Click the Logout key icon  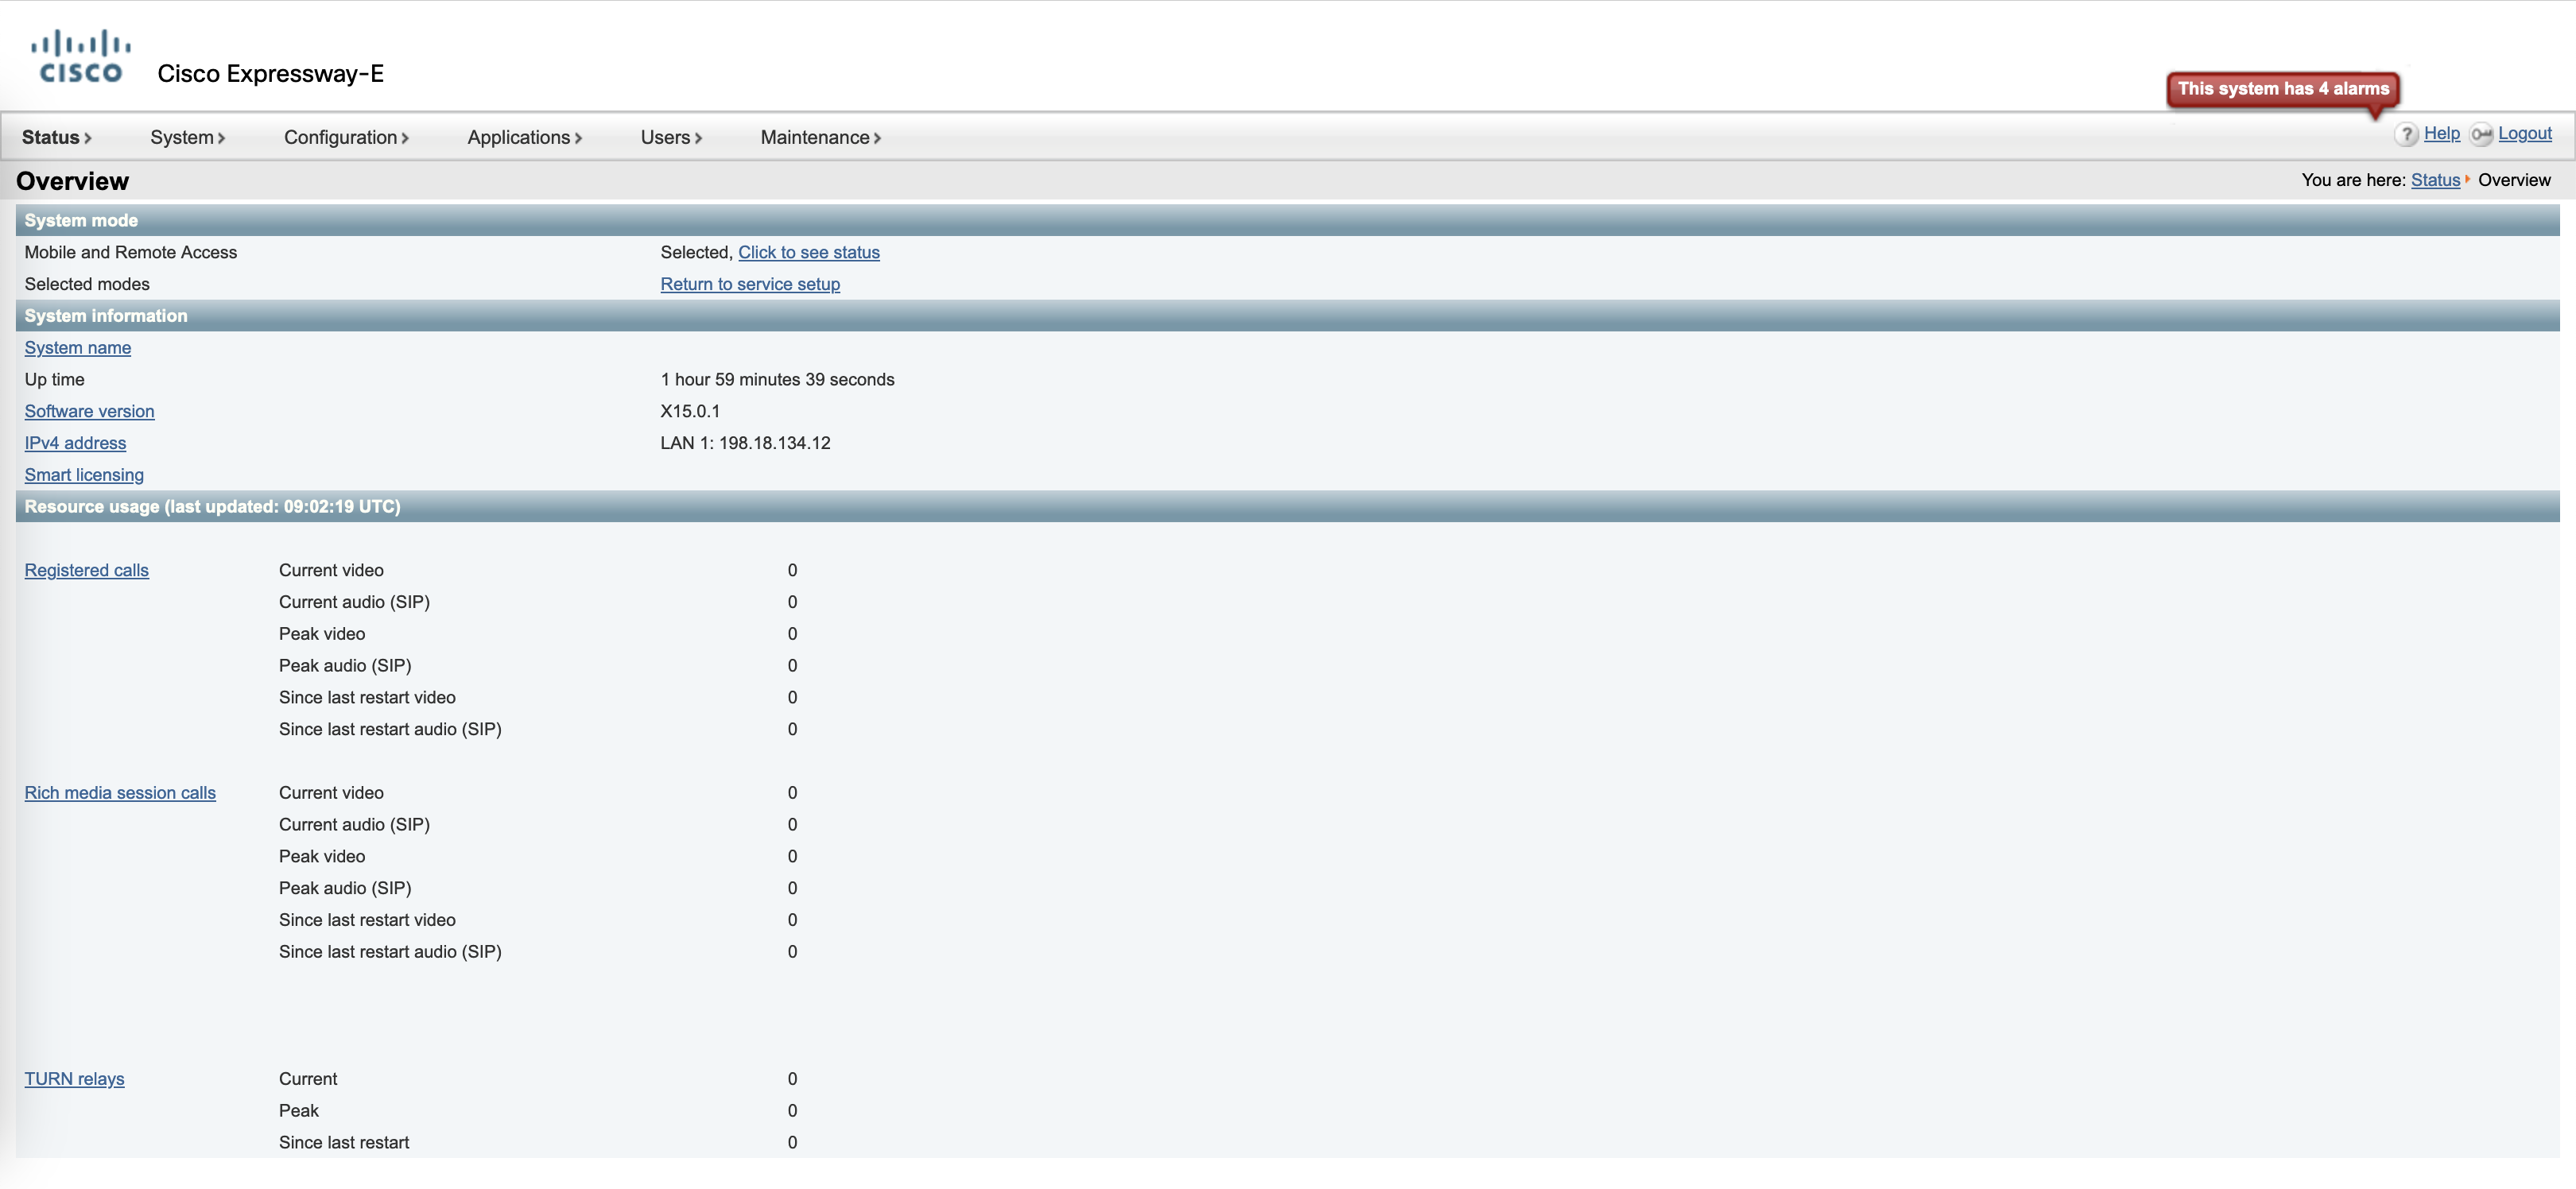coord(2481,135)
